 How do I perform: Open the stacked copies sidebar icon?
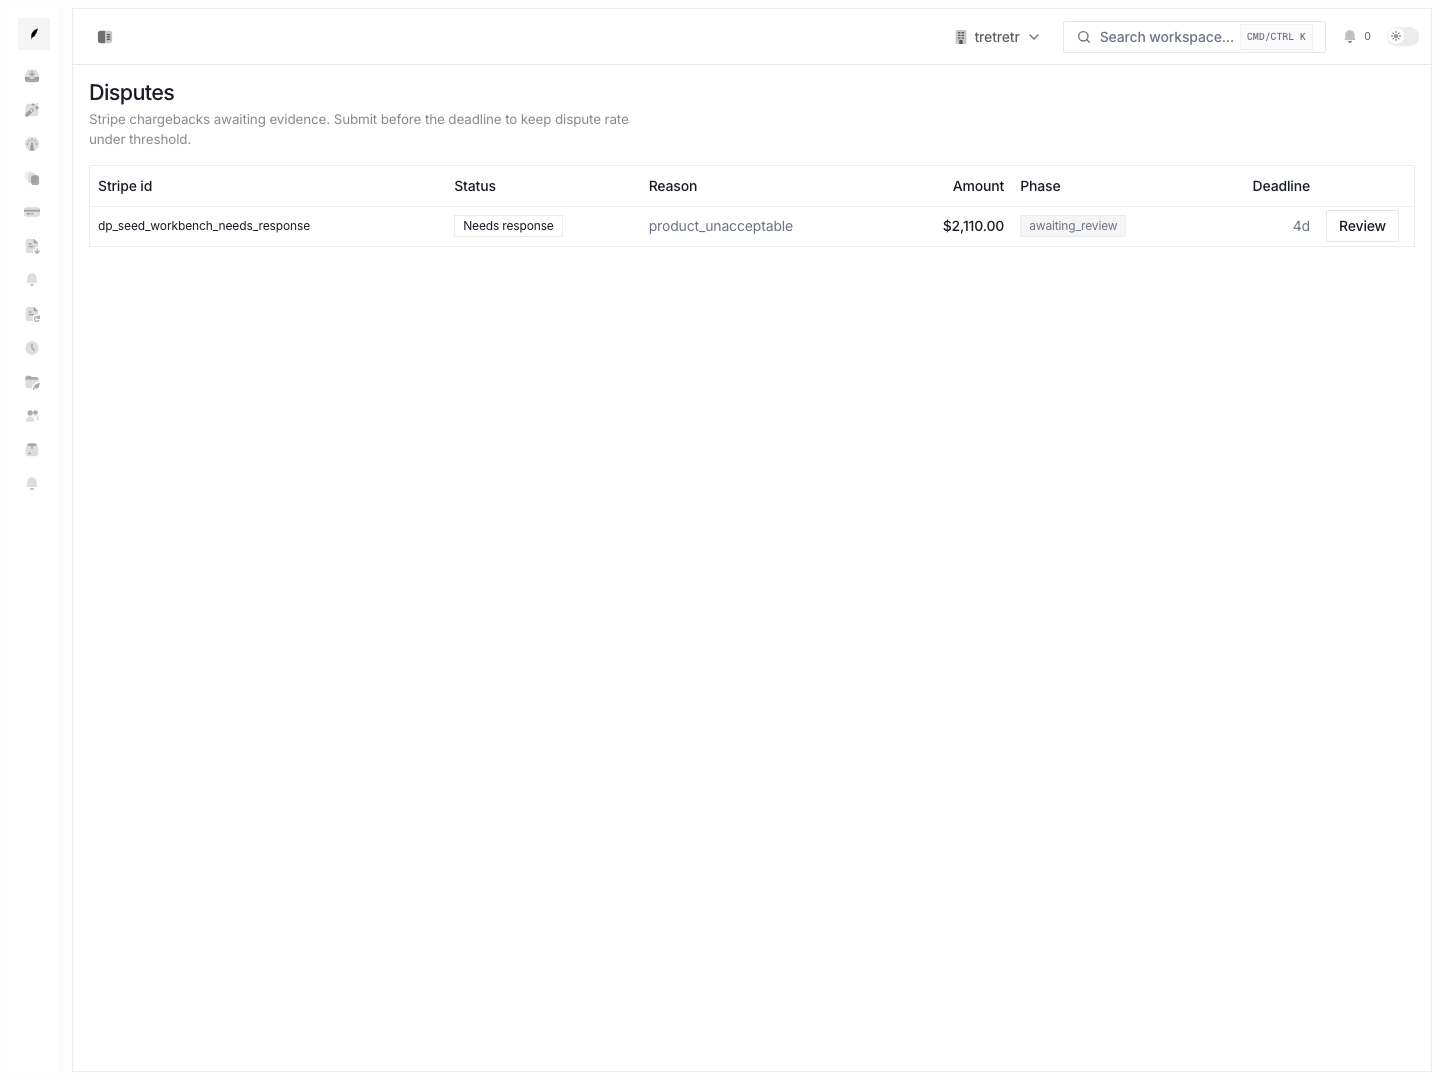click(32, 178)
